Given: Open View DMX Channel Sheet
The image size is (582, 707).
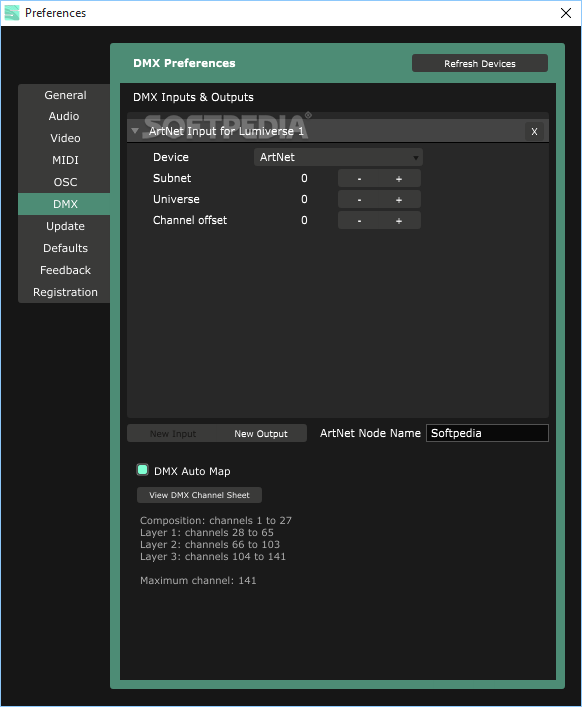Looking at the screenshot, I should click(x=199, y=495).
